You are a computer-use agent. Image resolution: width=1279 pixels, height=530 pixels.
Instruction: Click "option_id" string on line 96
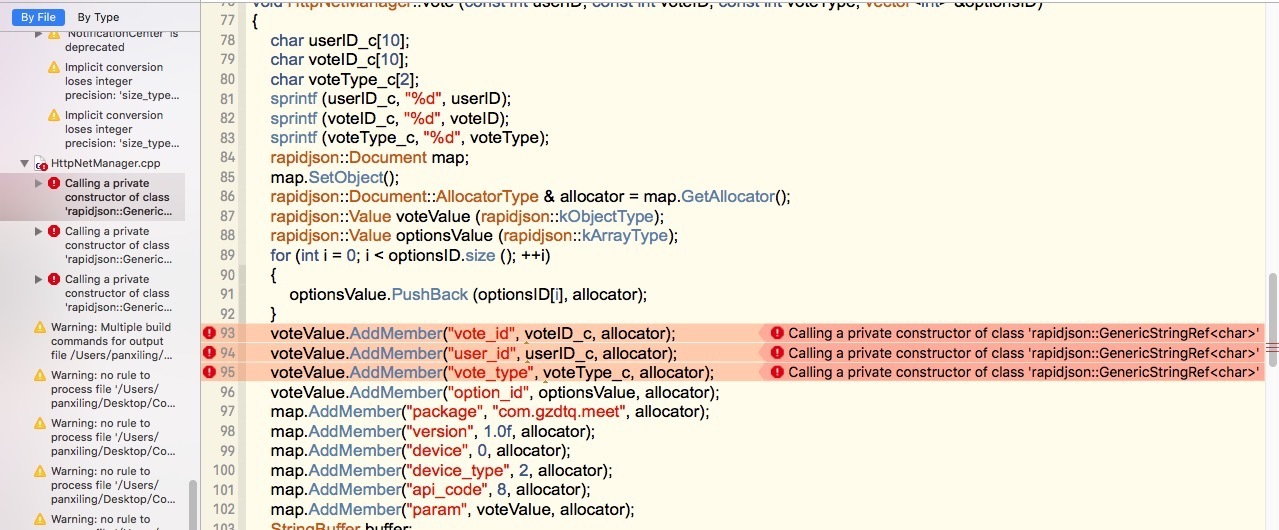click(488, 392)
